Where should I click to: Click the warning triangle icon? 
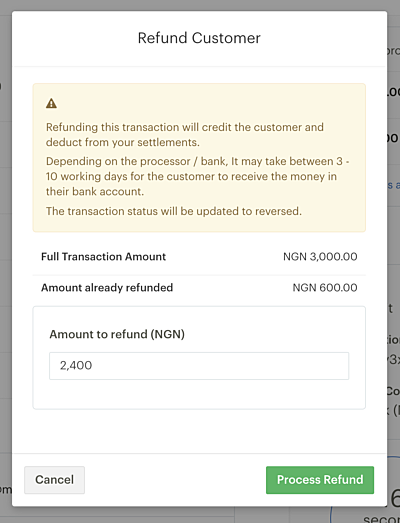[x=51, y=104]
